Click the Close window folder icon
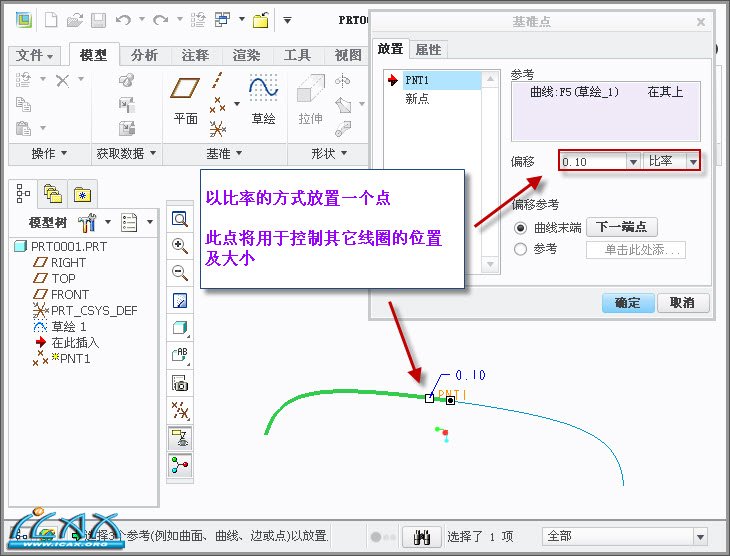The width and height of the screenshot is (730, 556). pyautogui.click(x=261, y=20)
